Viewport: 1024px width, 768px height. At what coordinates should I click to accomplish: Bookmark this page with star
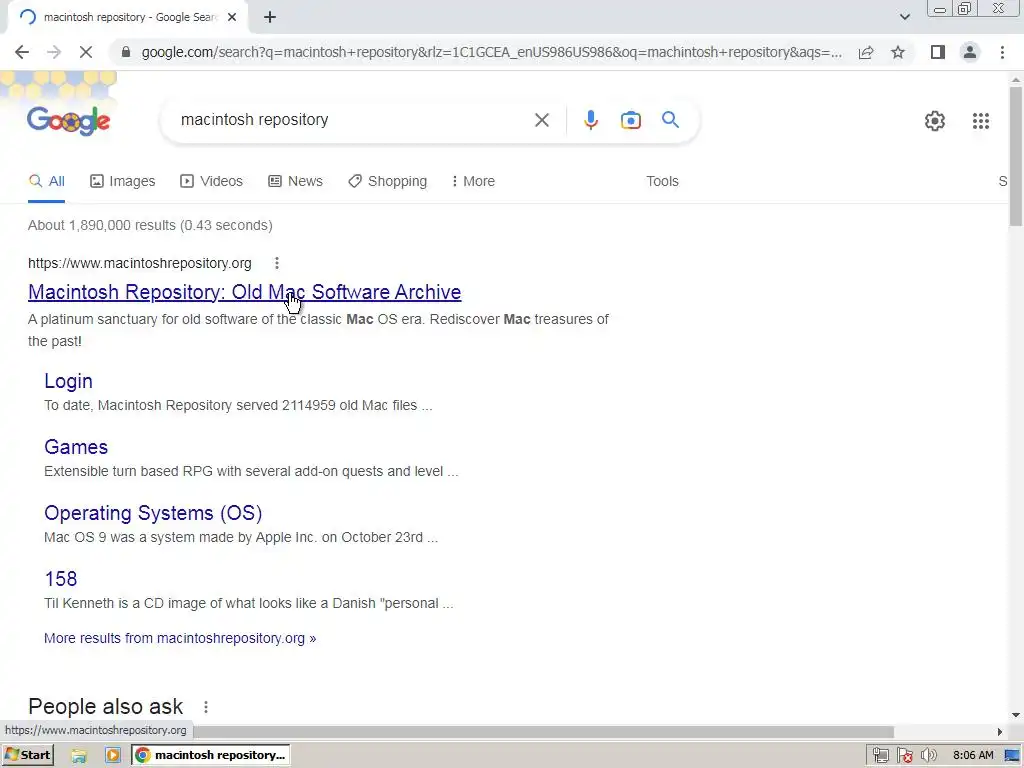point(898,52)
